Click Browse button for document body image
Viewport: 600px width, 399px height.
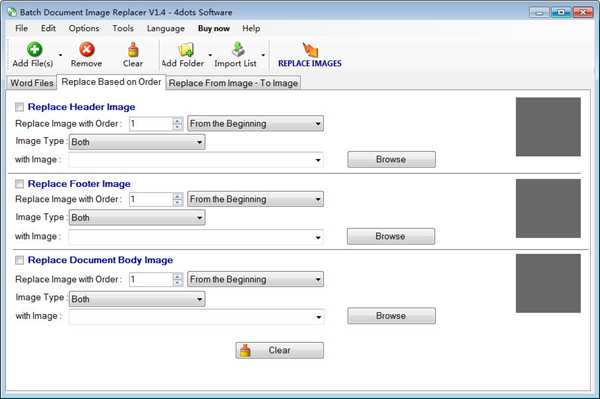391,316
